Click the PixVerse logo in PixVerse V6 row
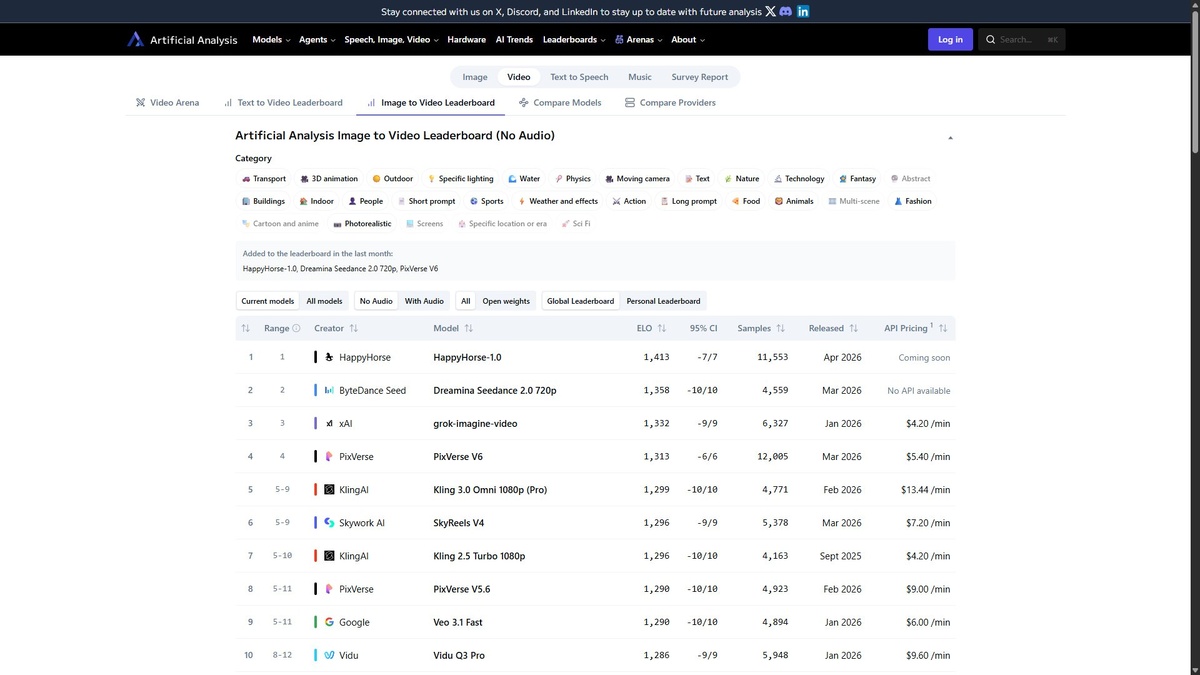This screenshot has height=675, width=1200. (329, 456)
